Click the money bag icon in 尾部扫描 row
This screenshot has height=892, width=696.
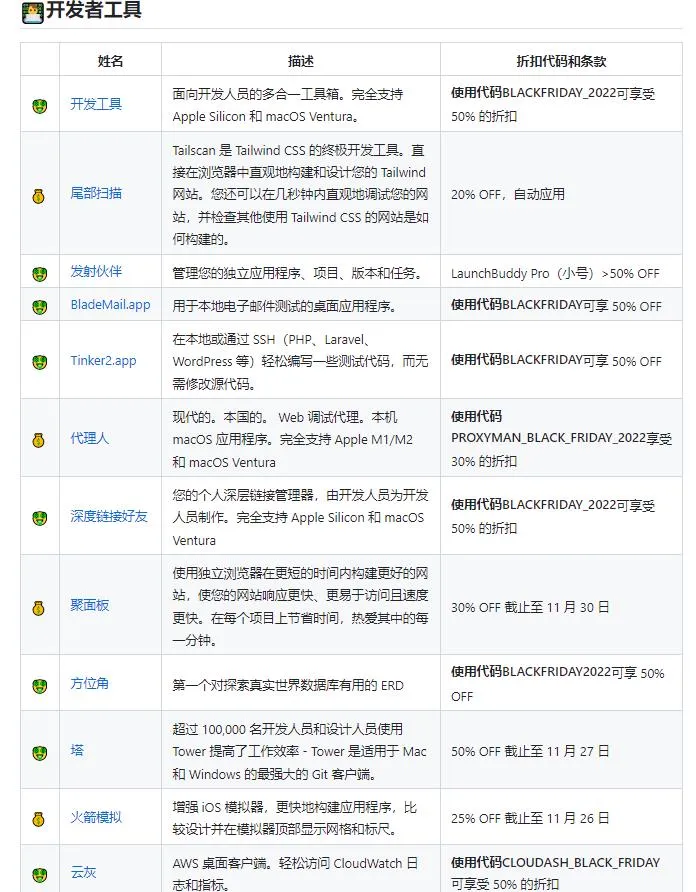tap(38, 196)
